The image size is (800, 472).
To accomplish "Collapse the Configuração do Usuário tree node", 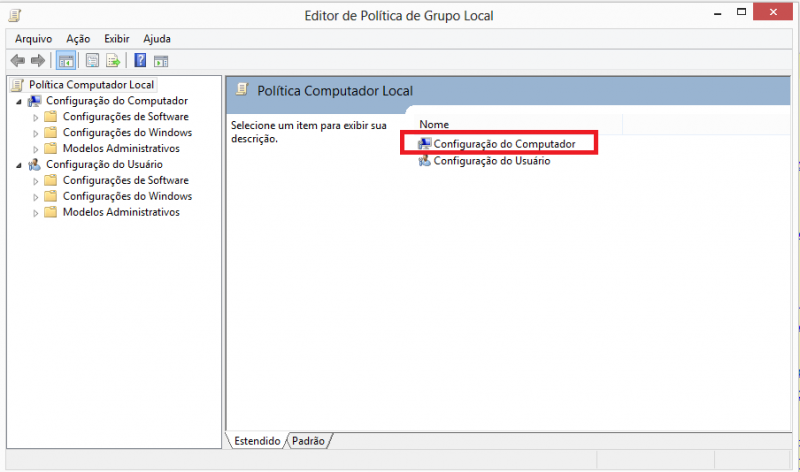I will click(x=19, y=165).
